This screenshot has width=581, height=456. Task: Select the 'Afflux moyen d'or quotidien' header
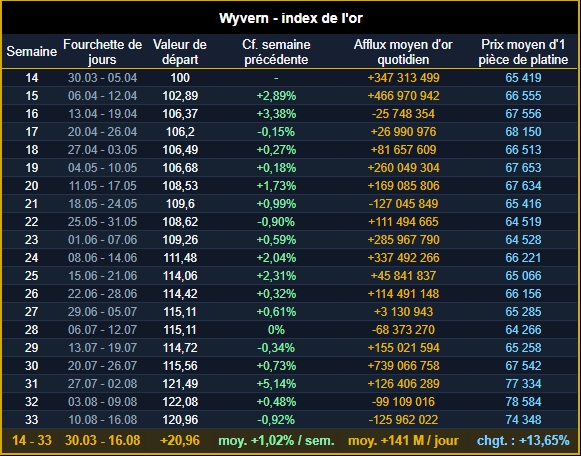pyautogui.click(x=403, y=52)
